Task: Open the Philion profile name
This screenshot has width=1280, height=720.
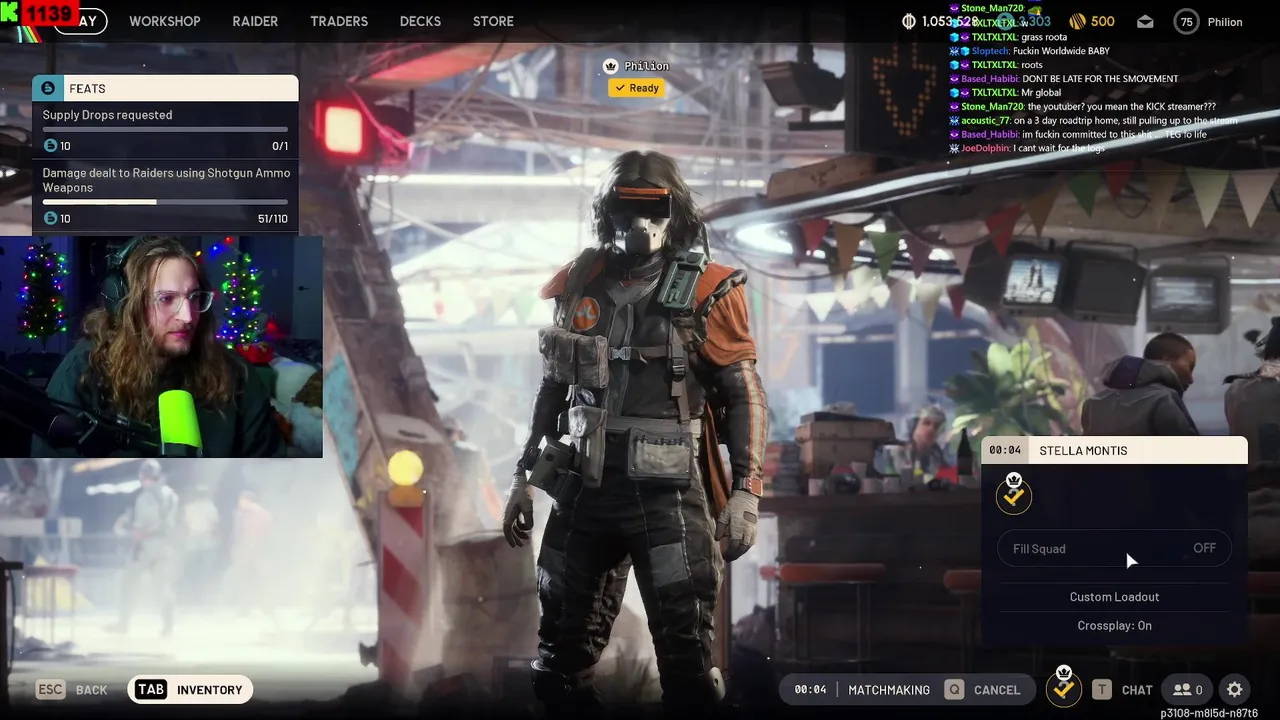Action: [1225, 22]
